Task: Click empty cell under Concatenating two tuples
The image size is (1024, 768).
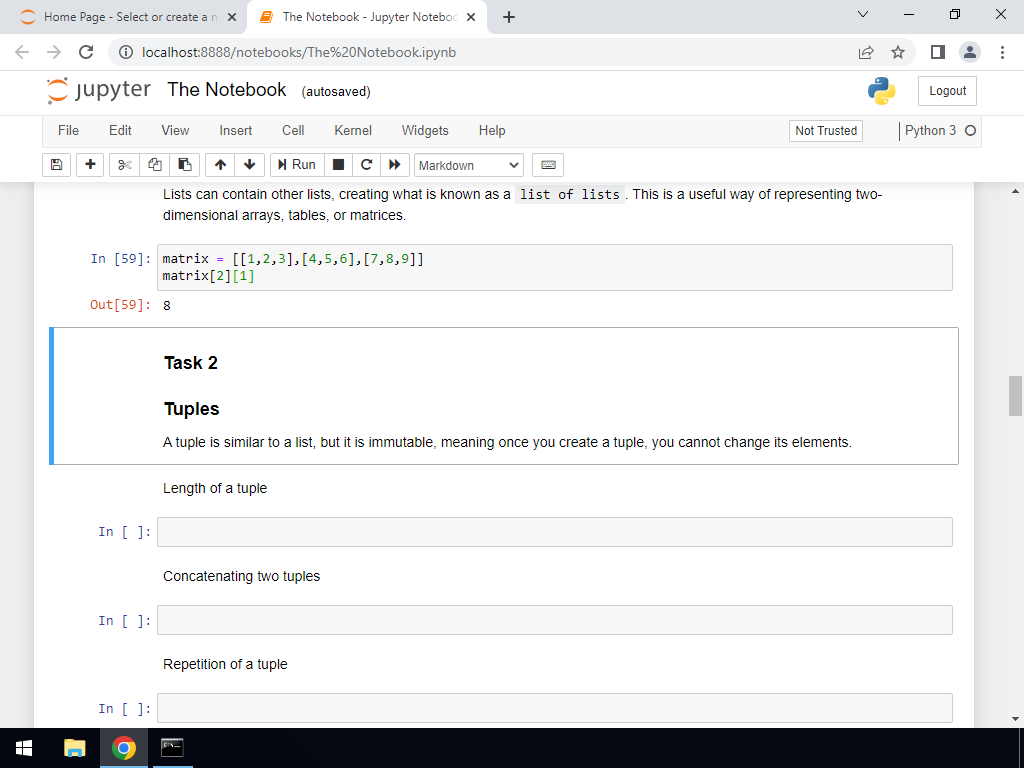Action: pos(554,620)
